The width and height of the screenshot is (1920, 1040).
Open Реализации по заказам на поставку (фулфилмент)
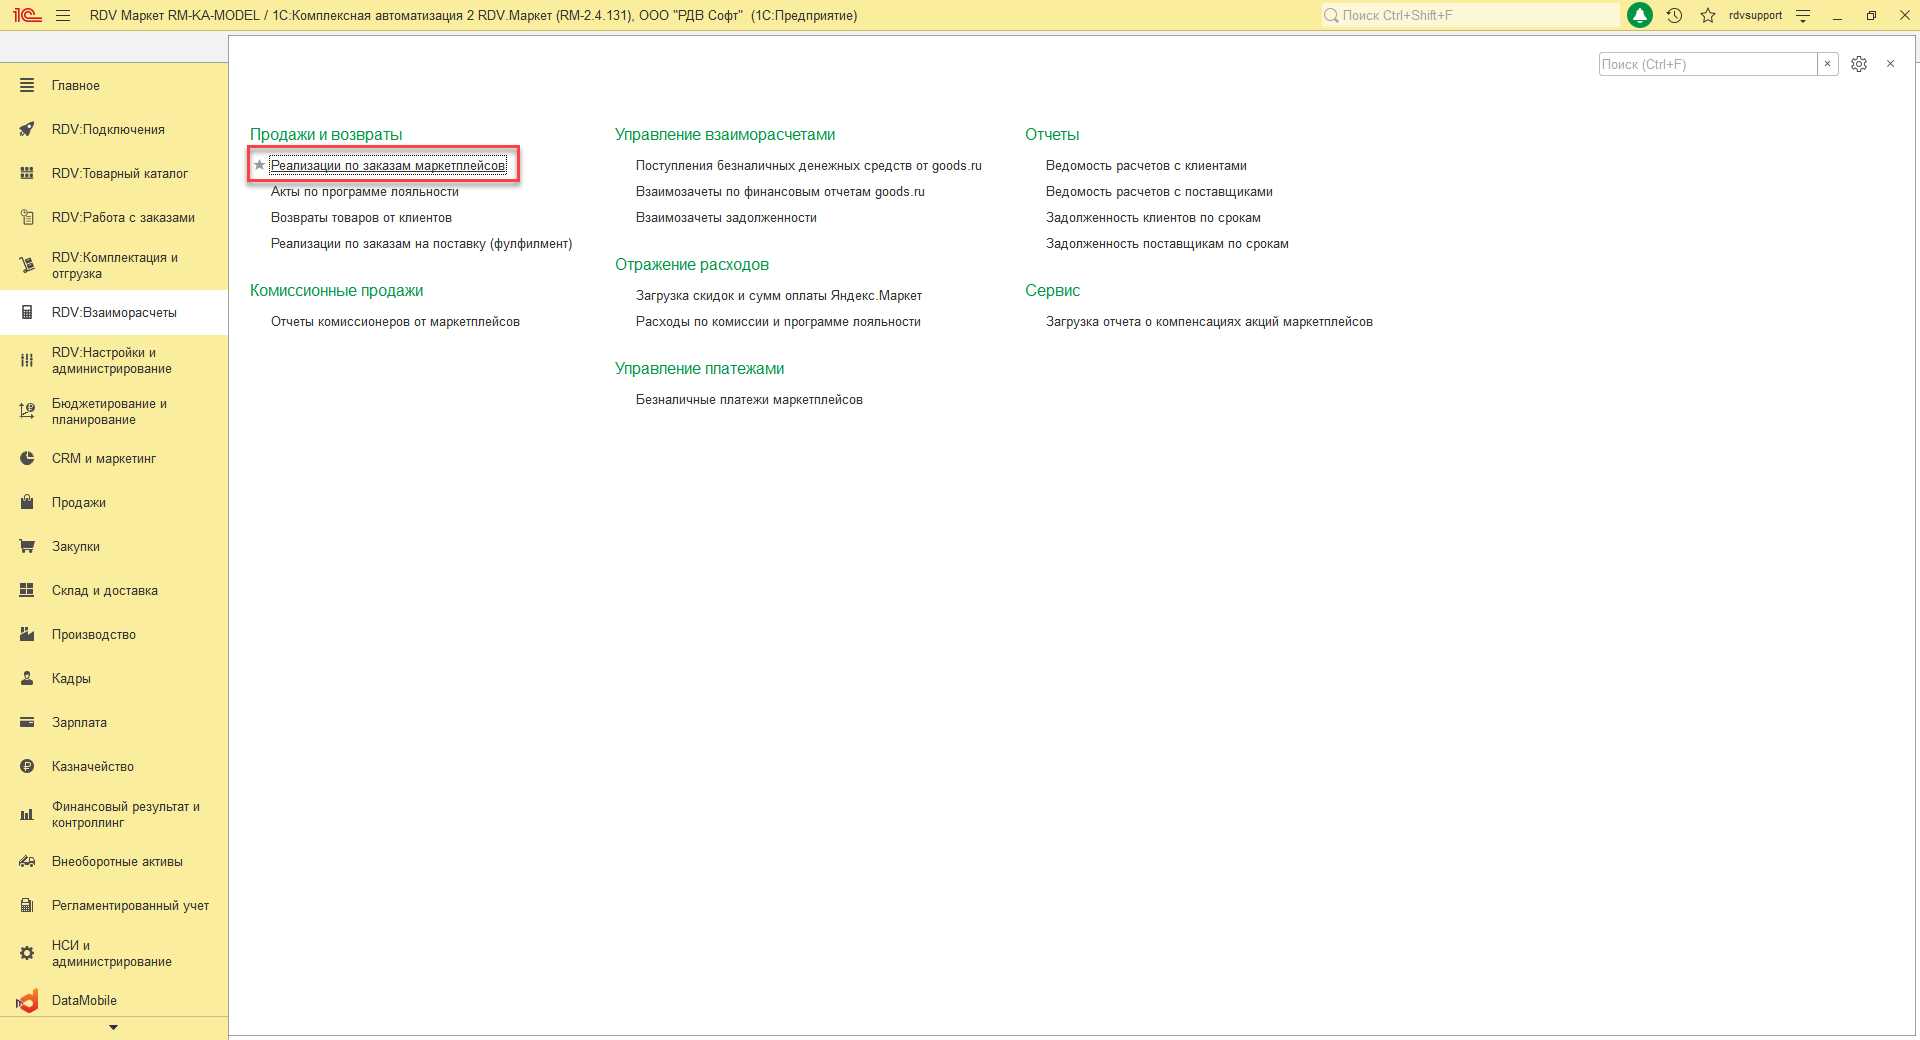(x=421, y=244)
